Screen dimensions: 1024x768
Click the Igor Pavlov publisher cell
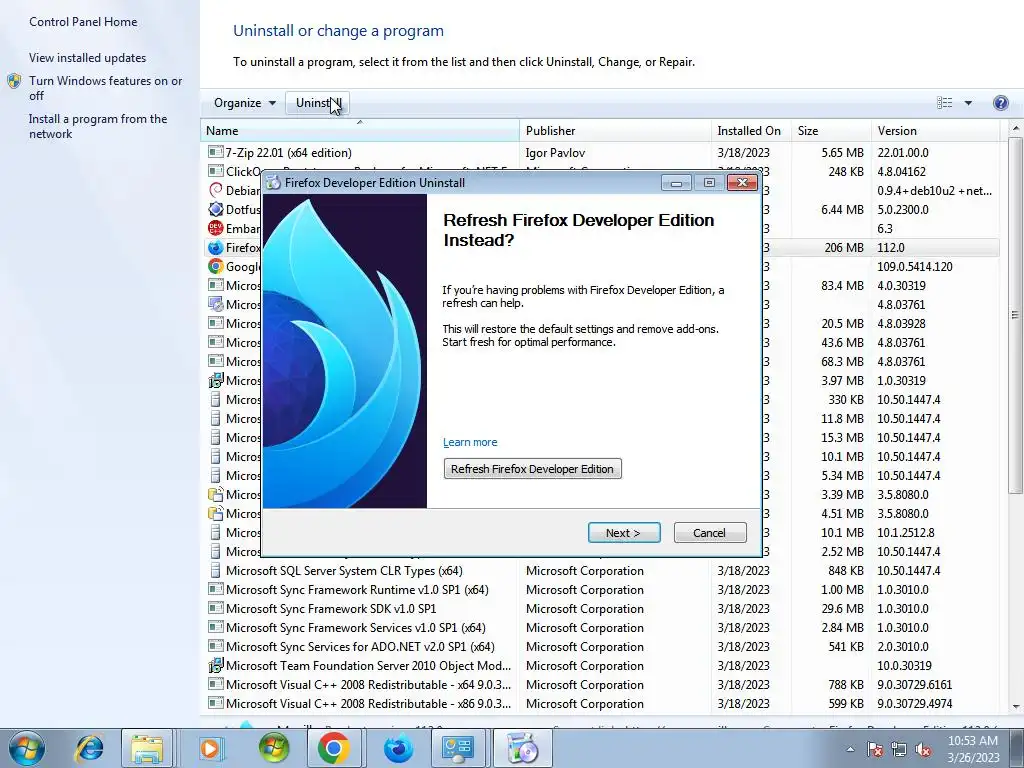tap(555, 152)
